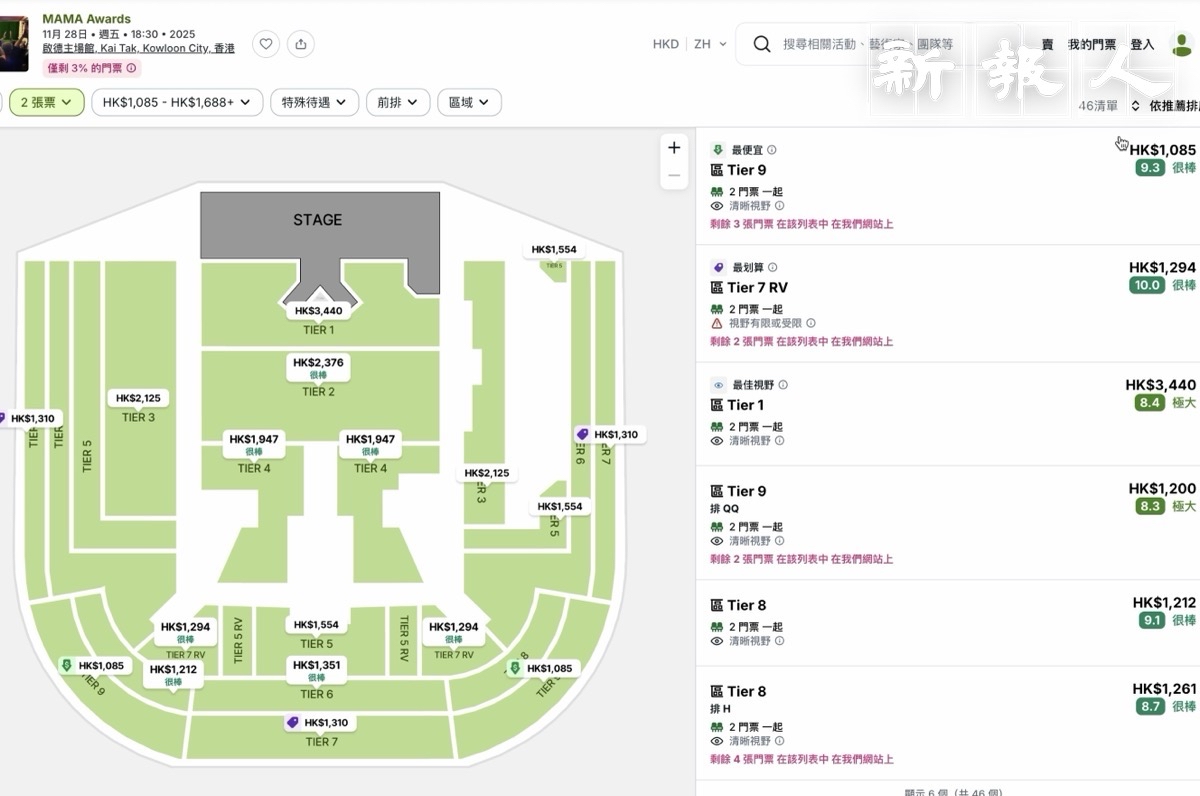Open the 啟德主場館 venue link
Screen dimensions: 1200x796
click(138, 48)
